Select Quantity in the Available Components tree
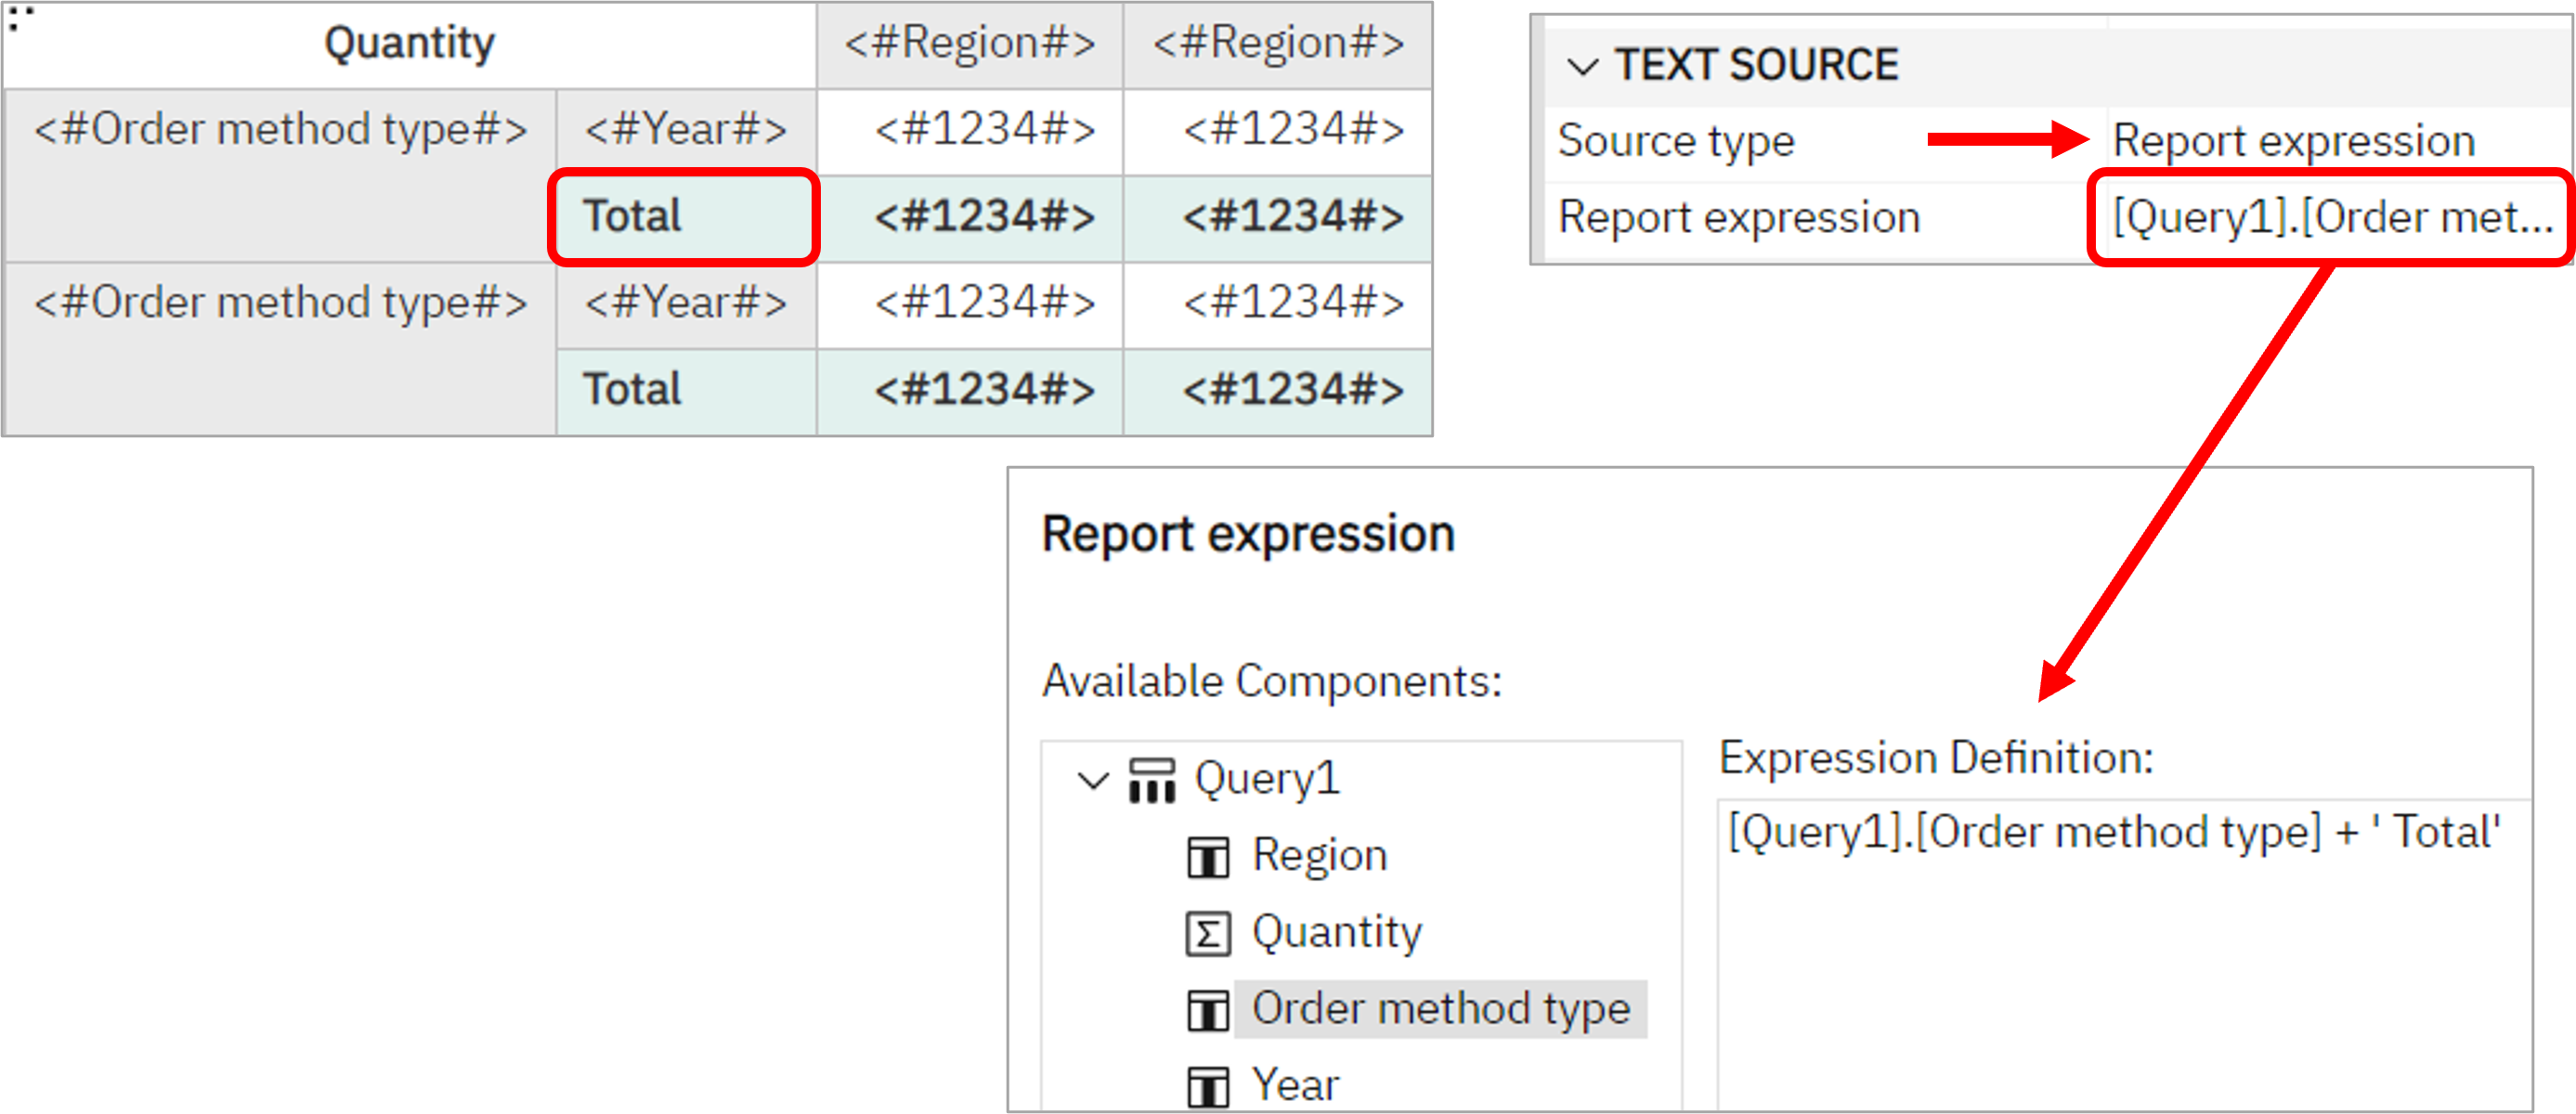Screen dimensions: 2576x1114 coord(1336,932)
